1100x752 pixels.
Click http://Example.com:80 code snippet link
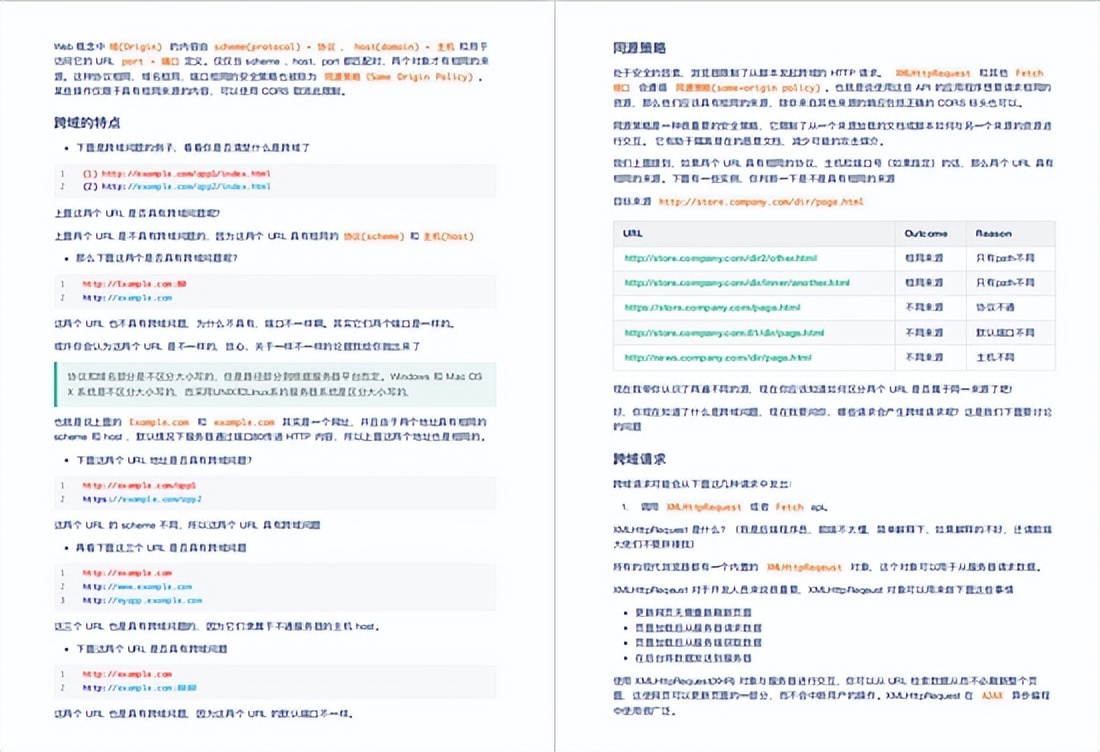pos(133,283)
